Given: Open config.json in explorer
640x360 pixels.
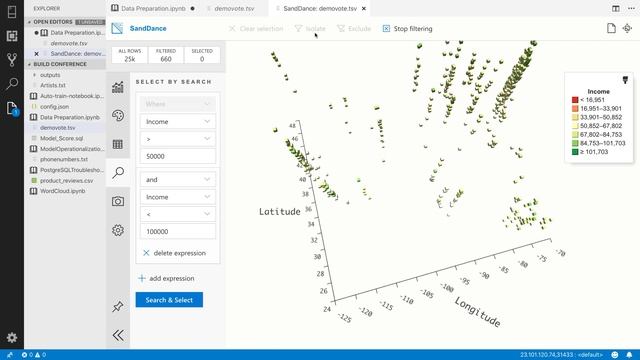Looking at the screenshot, I should pyautogui.click(x=54, y=107).
